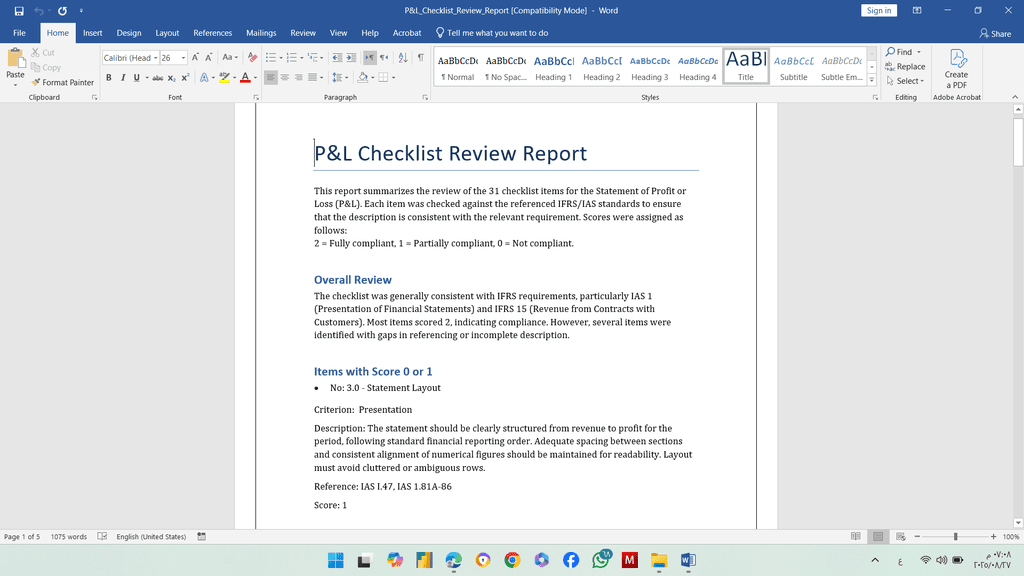
Task: Open the spelling proofing status icon
Action: pyautogui.click(x=103, y=536)
